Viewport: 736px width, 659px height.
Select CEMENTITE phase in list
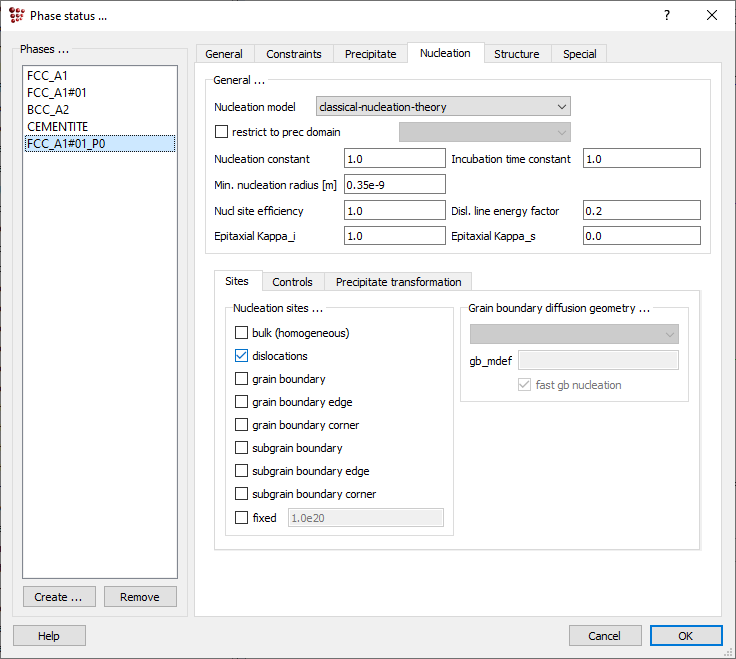click(100, 127)
